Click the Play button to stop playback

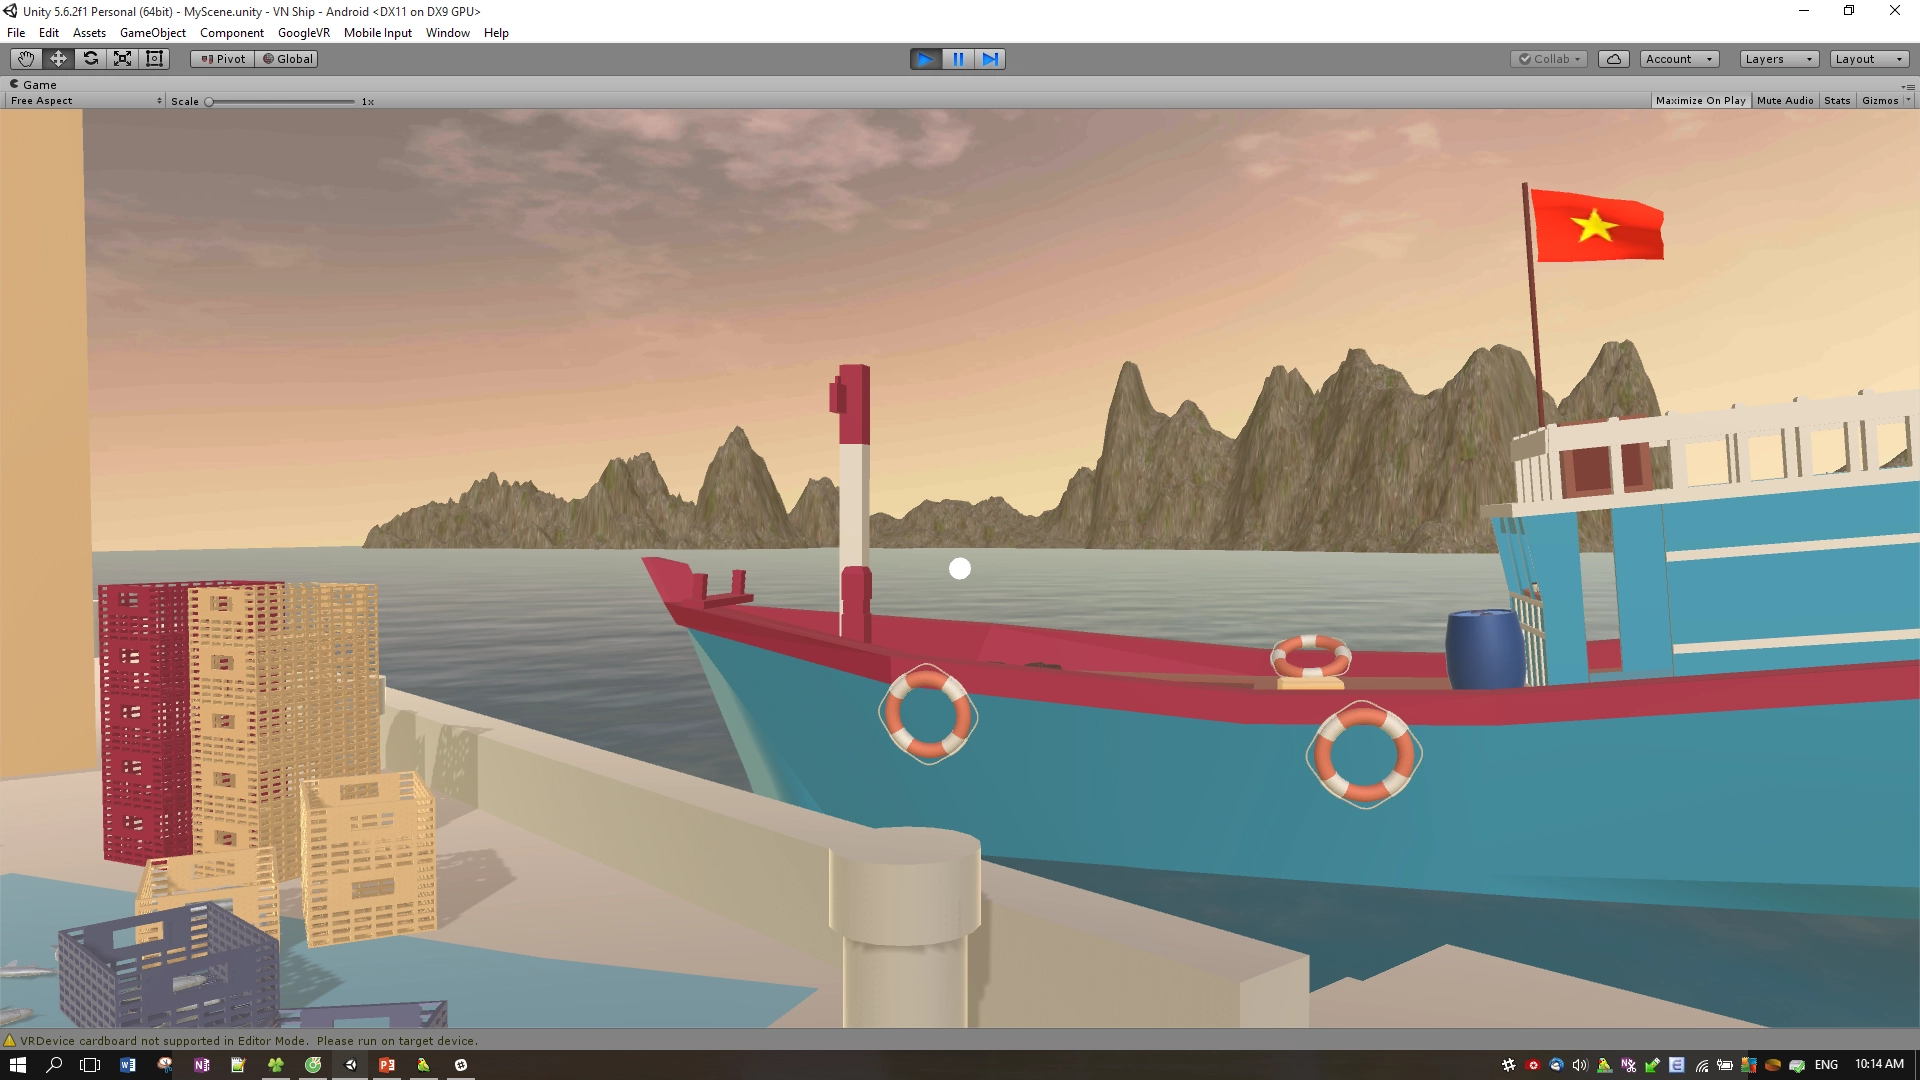pos(925,59)
